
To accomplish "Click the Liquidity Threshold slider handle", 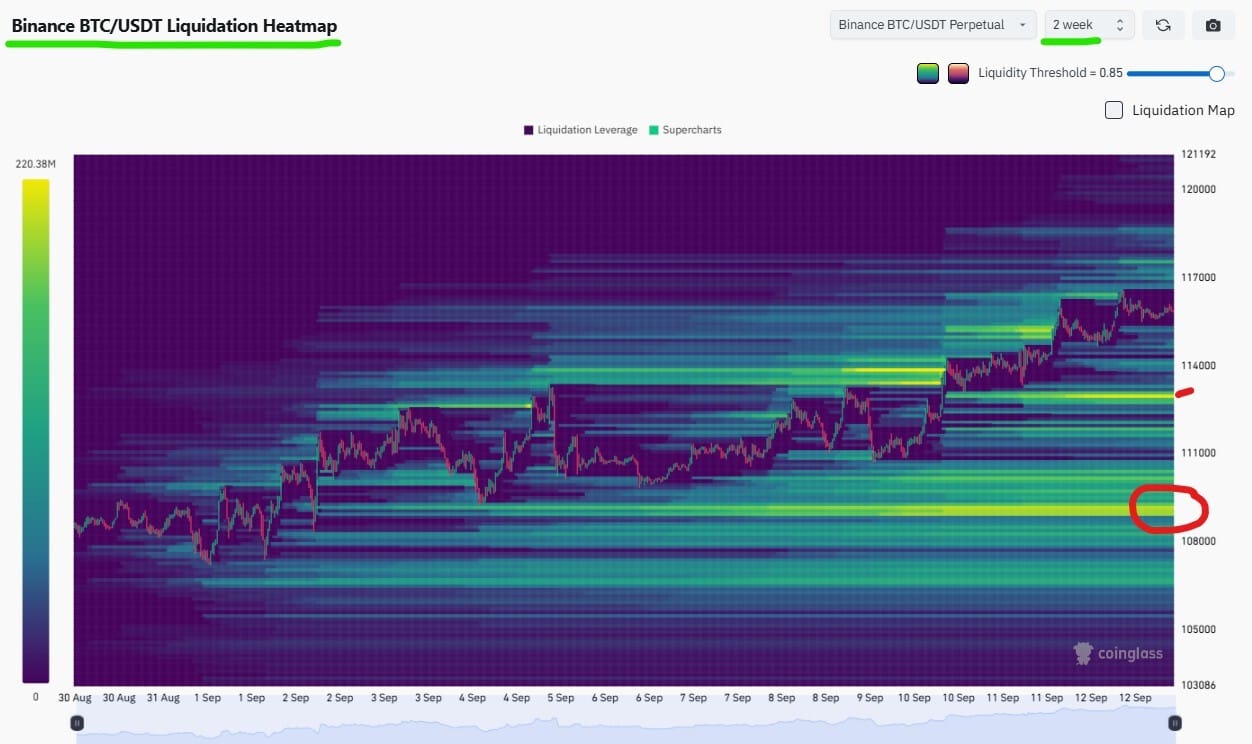I will 1216,73.
